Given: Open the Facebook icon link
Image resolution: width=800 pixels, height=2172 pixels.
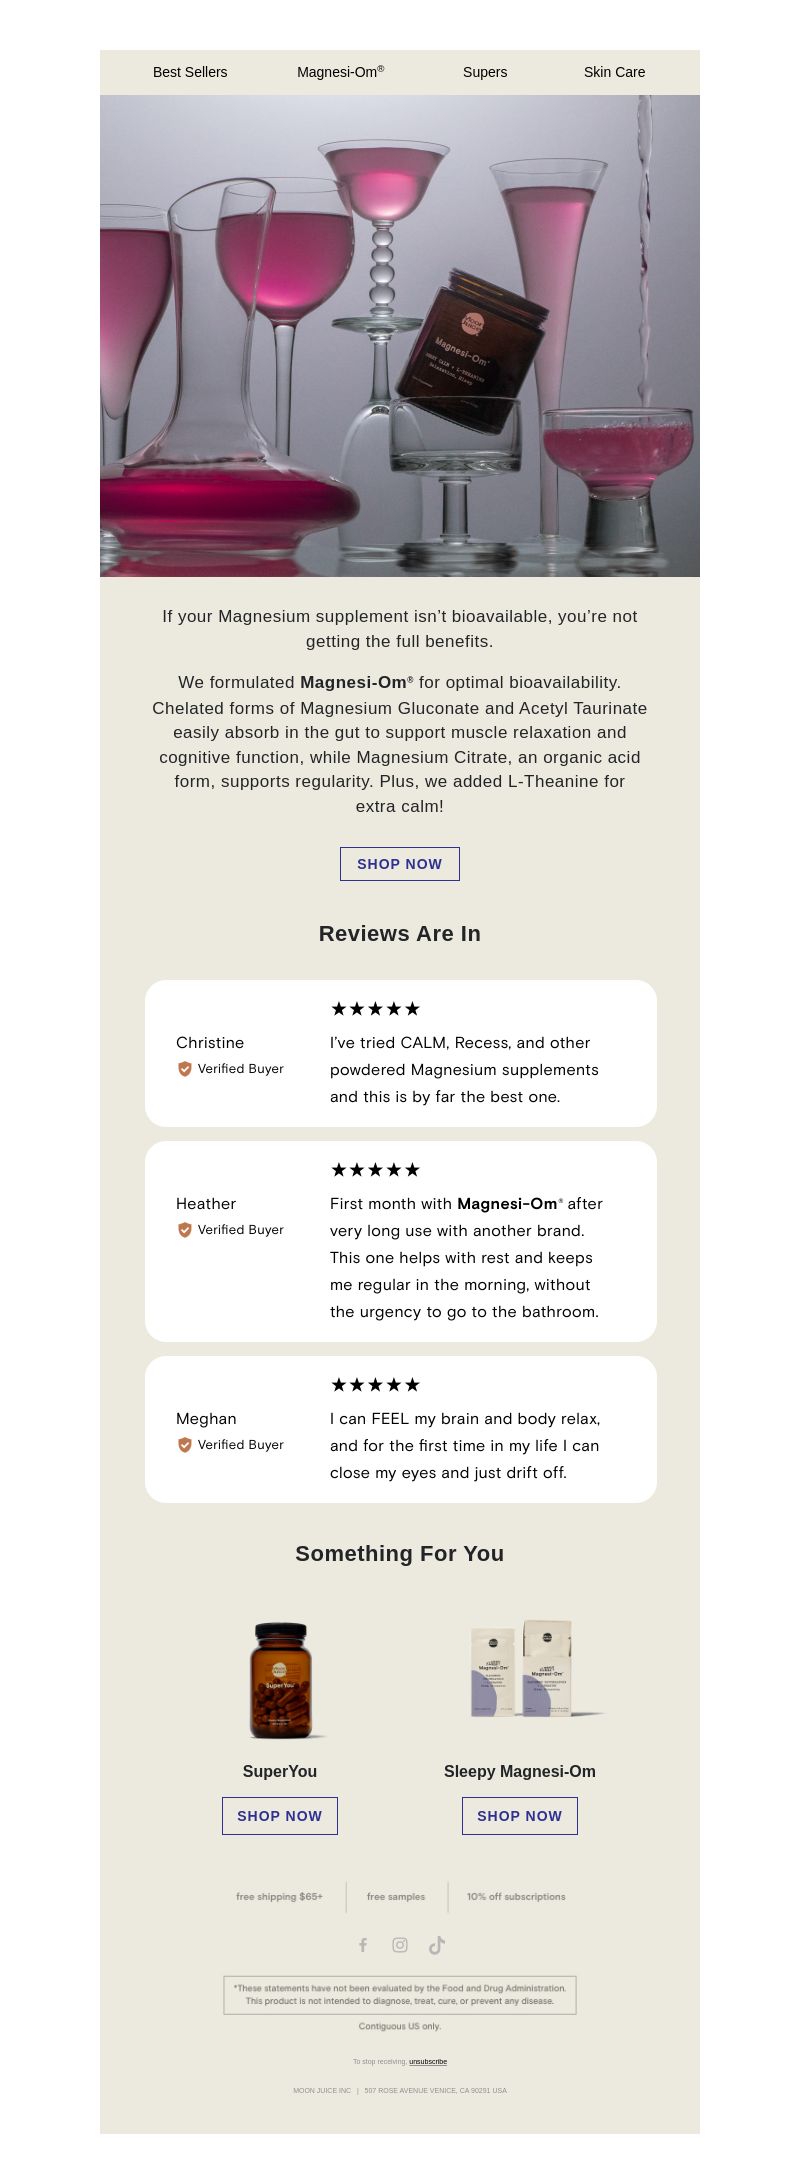Looking at the screenshot, I should point(363,1945).
